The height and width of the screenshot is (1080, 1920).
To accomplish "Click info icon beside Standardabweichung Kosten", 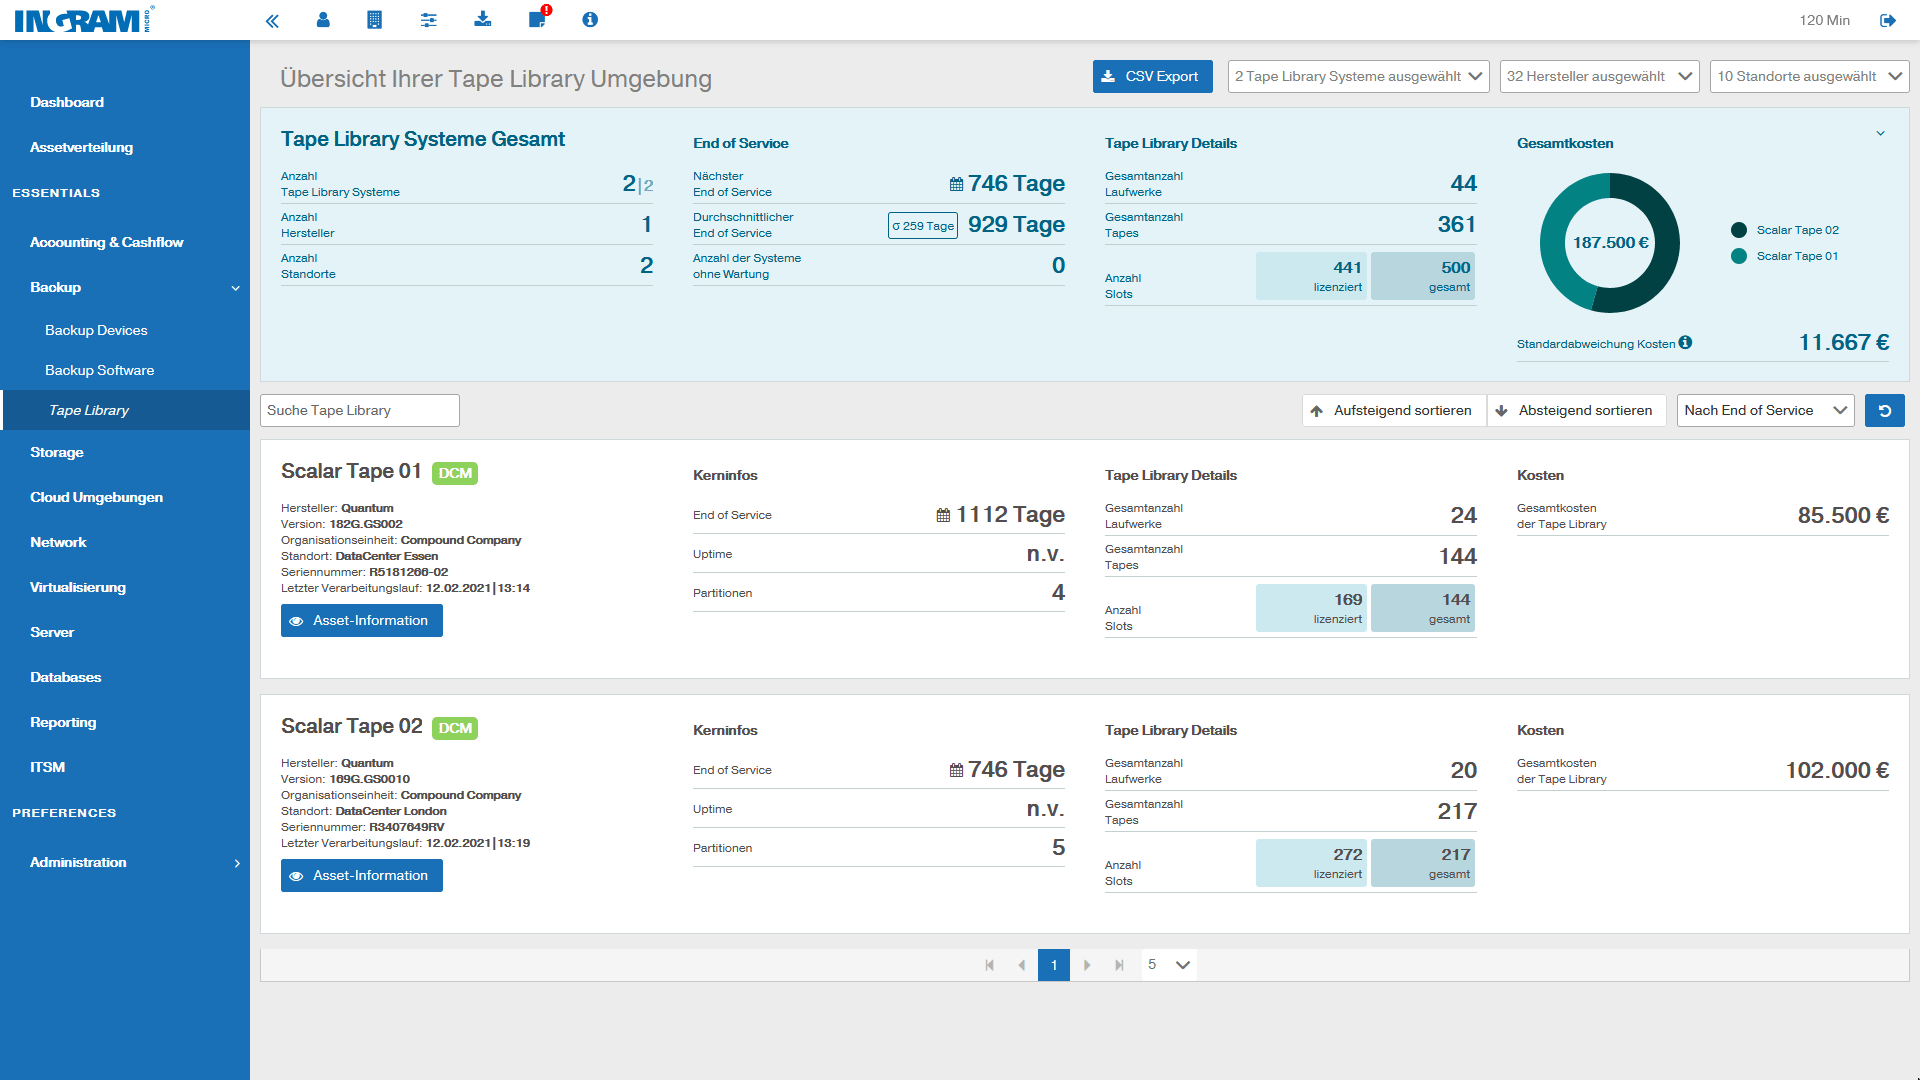I will point(1686,343).
